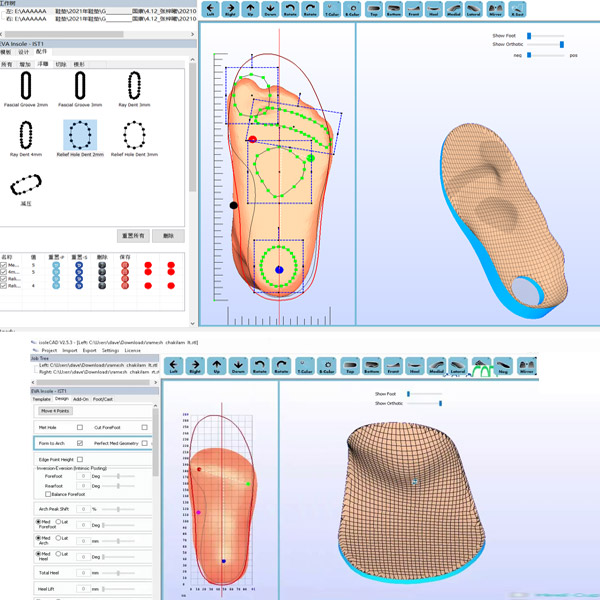Click Up arrow icon in isoleCAD V2.5.3 toolbar

217,366
